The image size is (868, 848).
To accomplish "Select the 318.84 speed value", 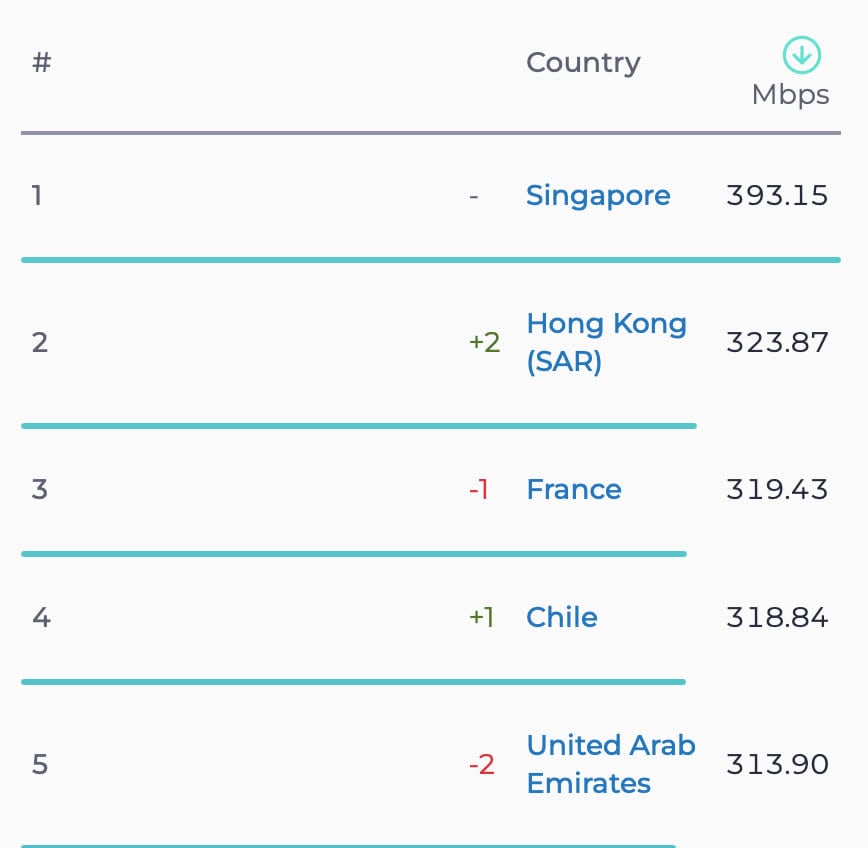I will click(777, 617).
